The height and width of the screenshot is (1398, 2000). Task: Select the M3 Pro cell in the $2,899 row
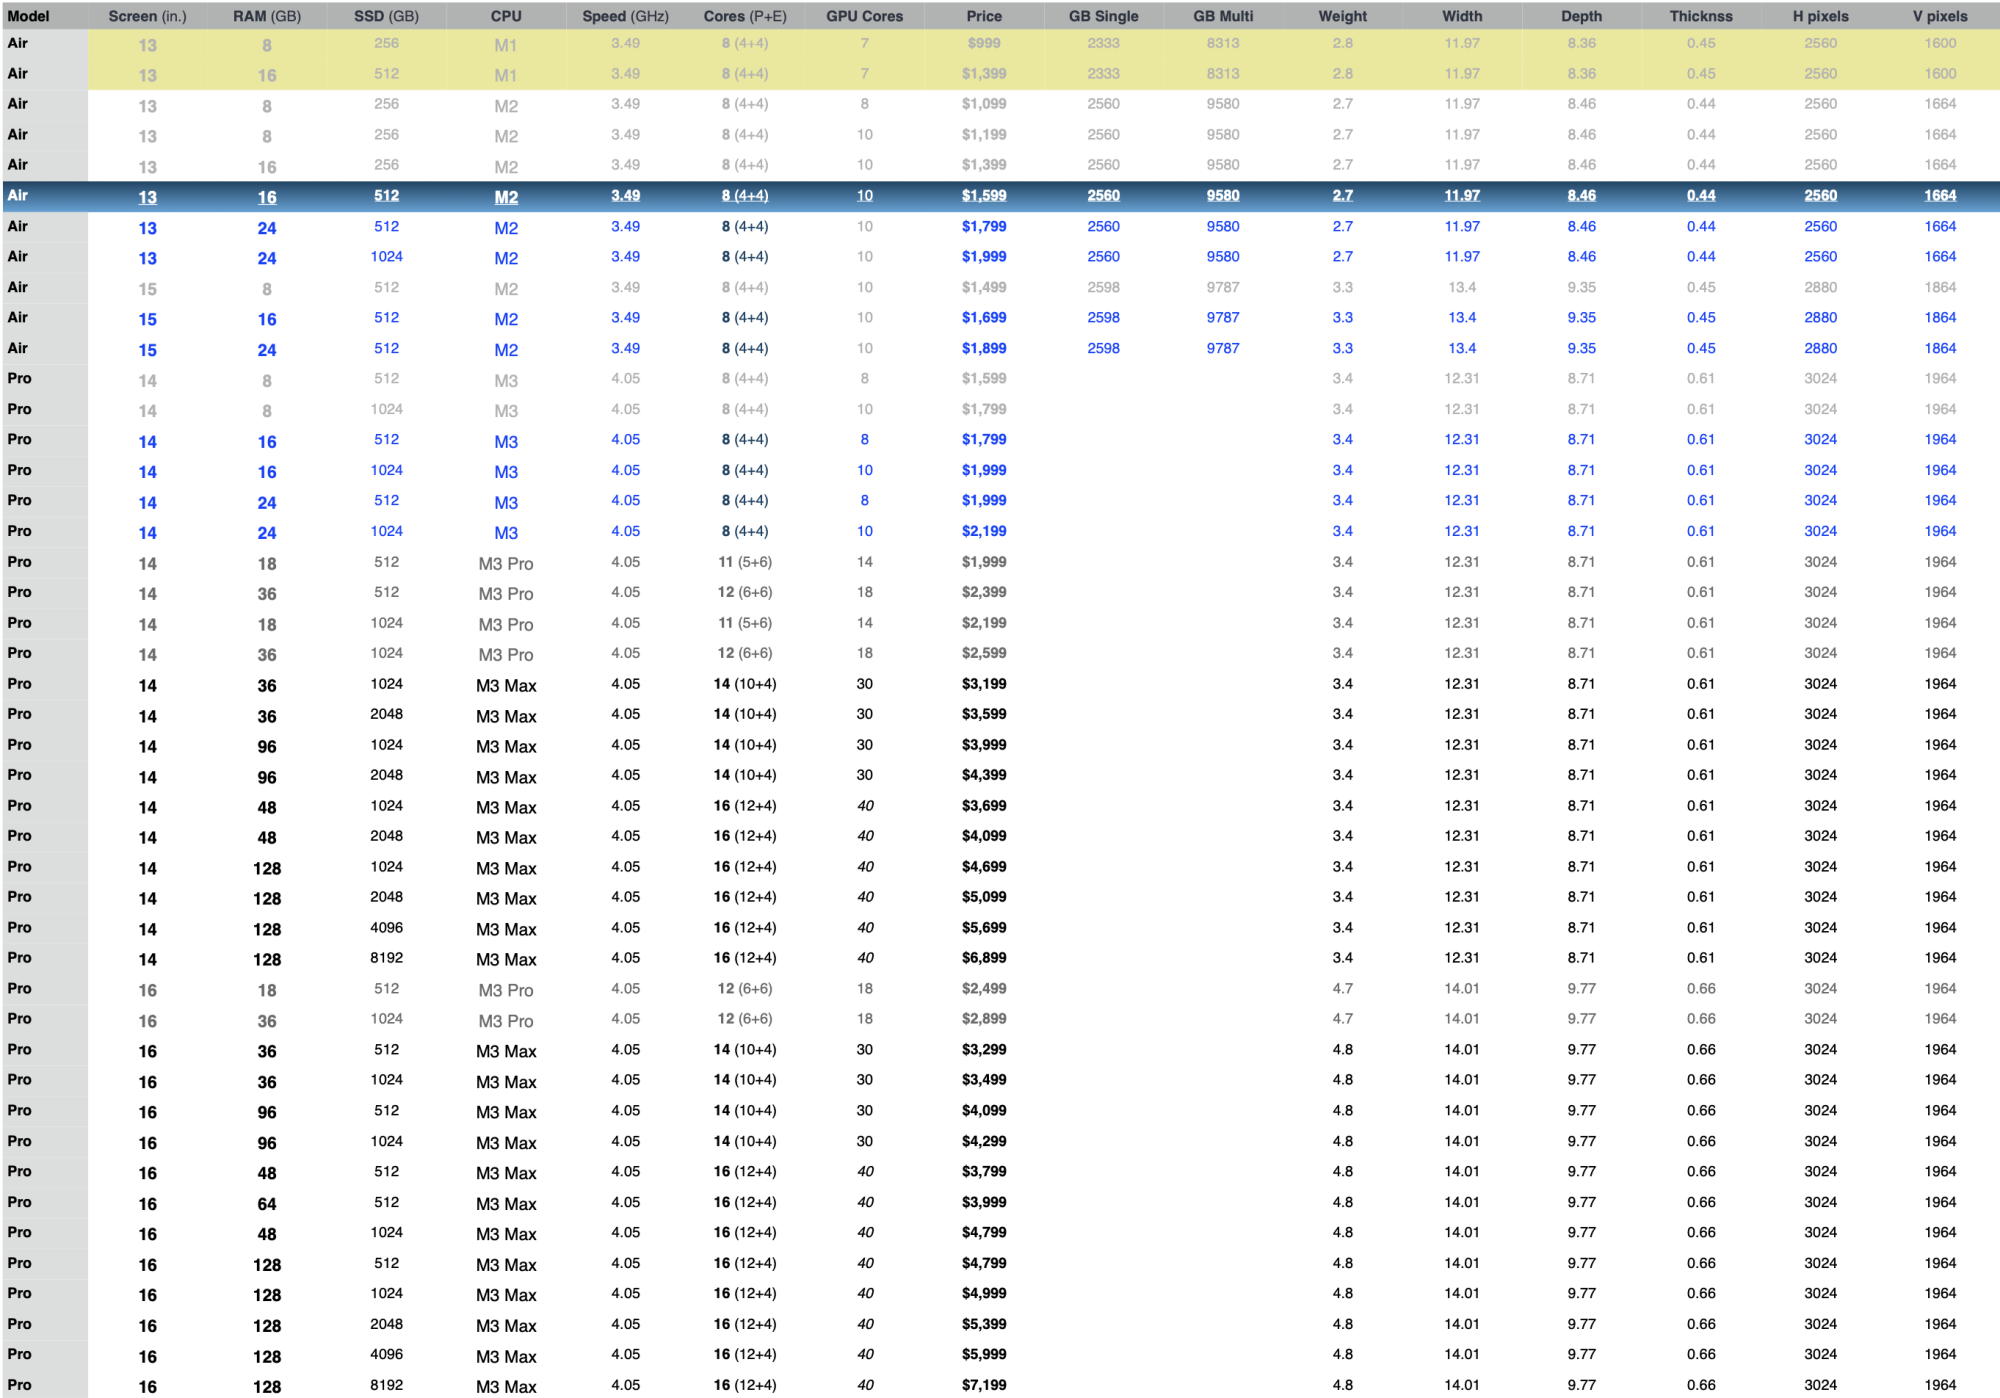[x=506, y=1021]
